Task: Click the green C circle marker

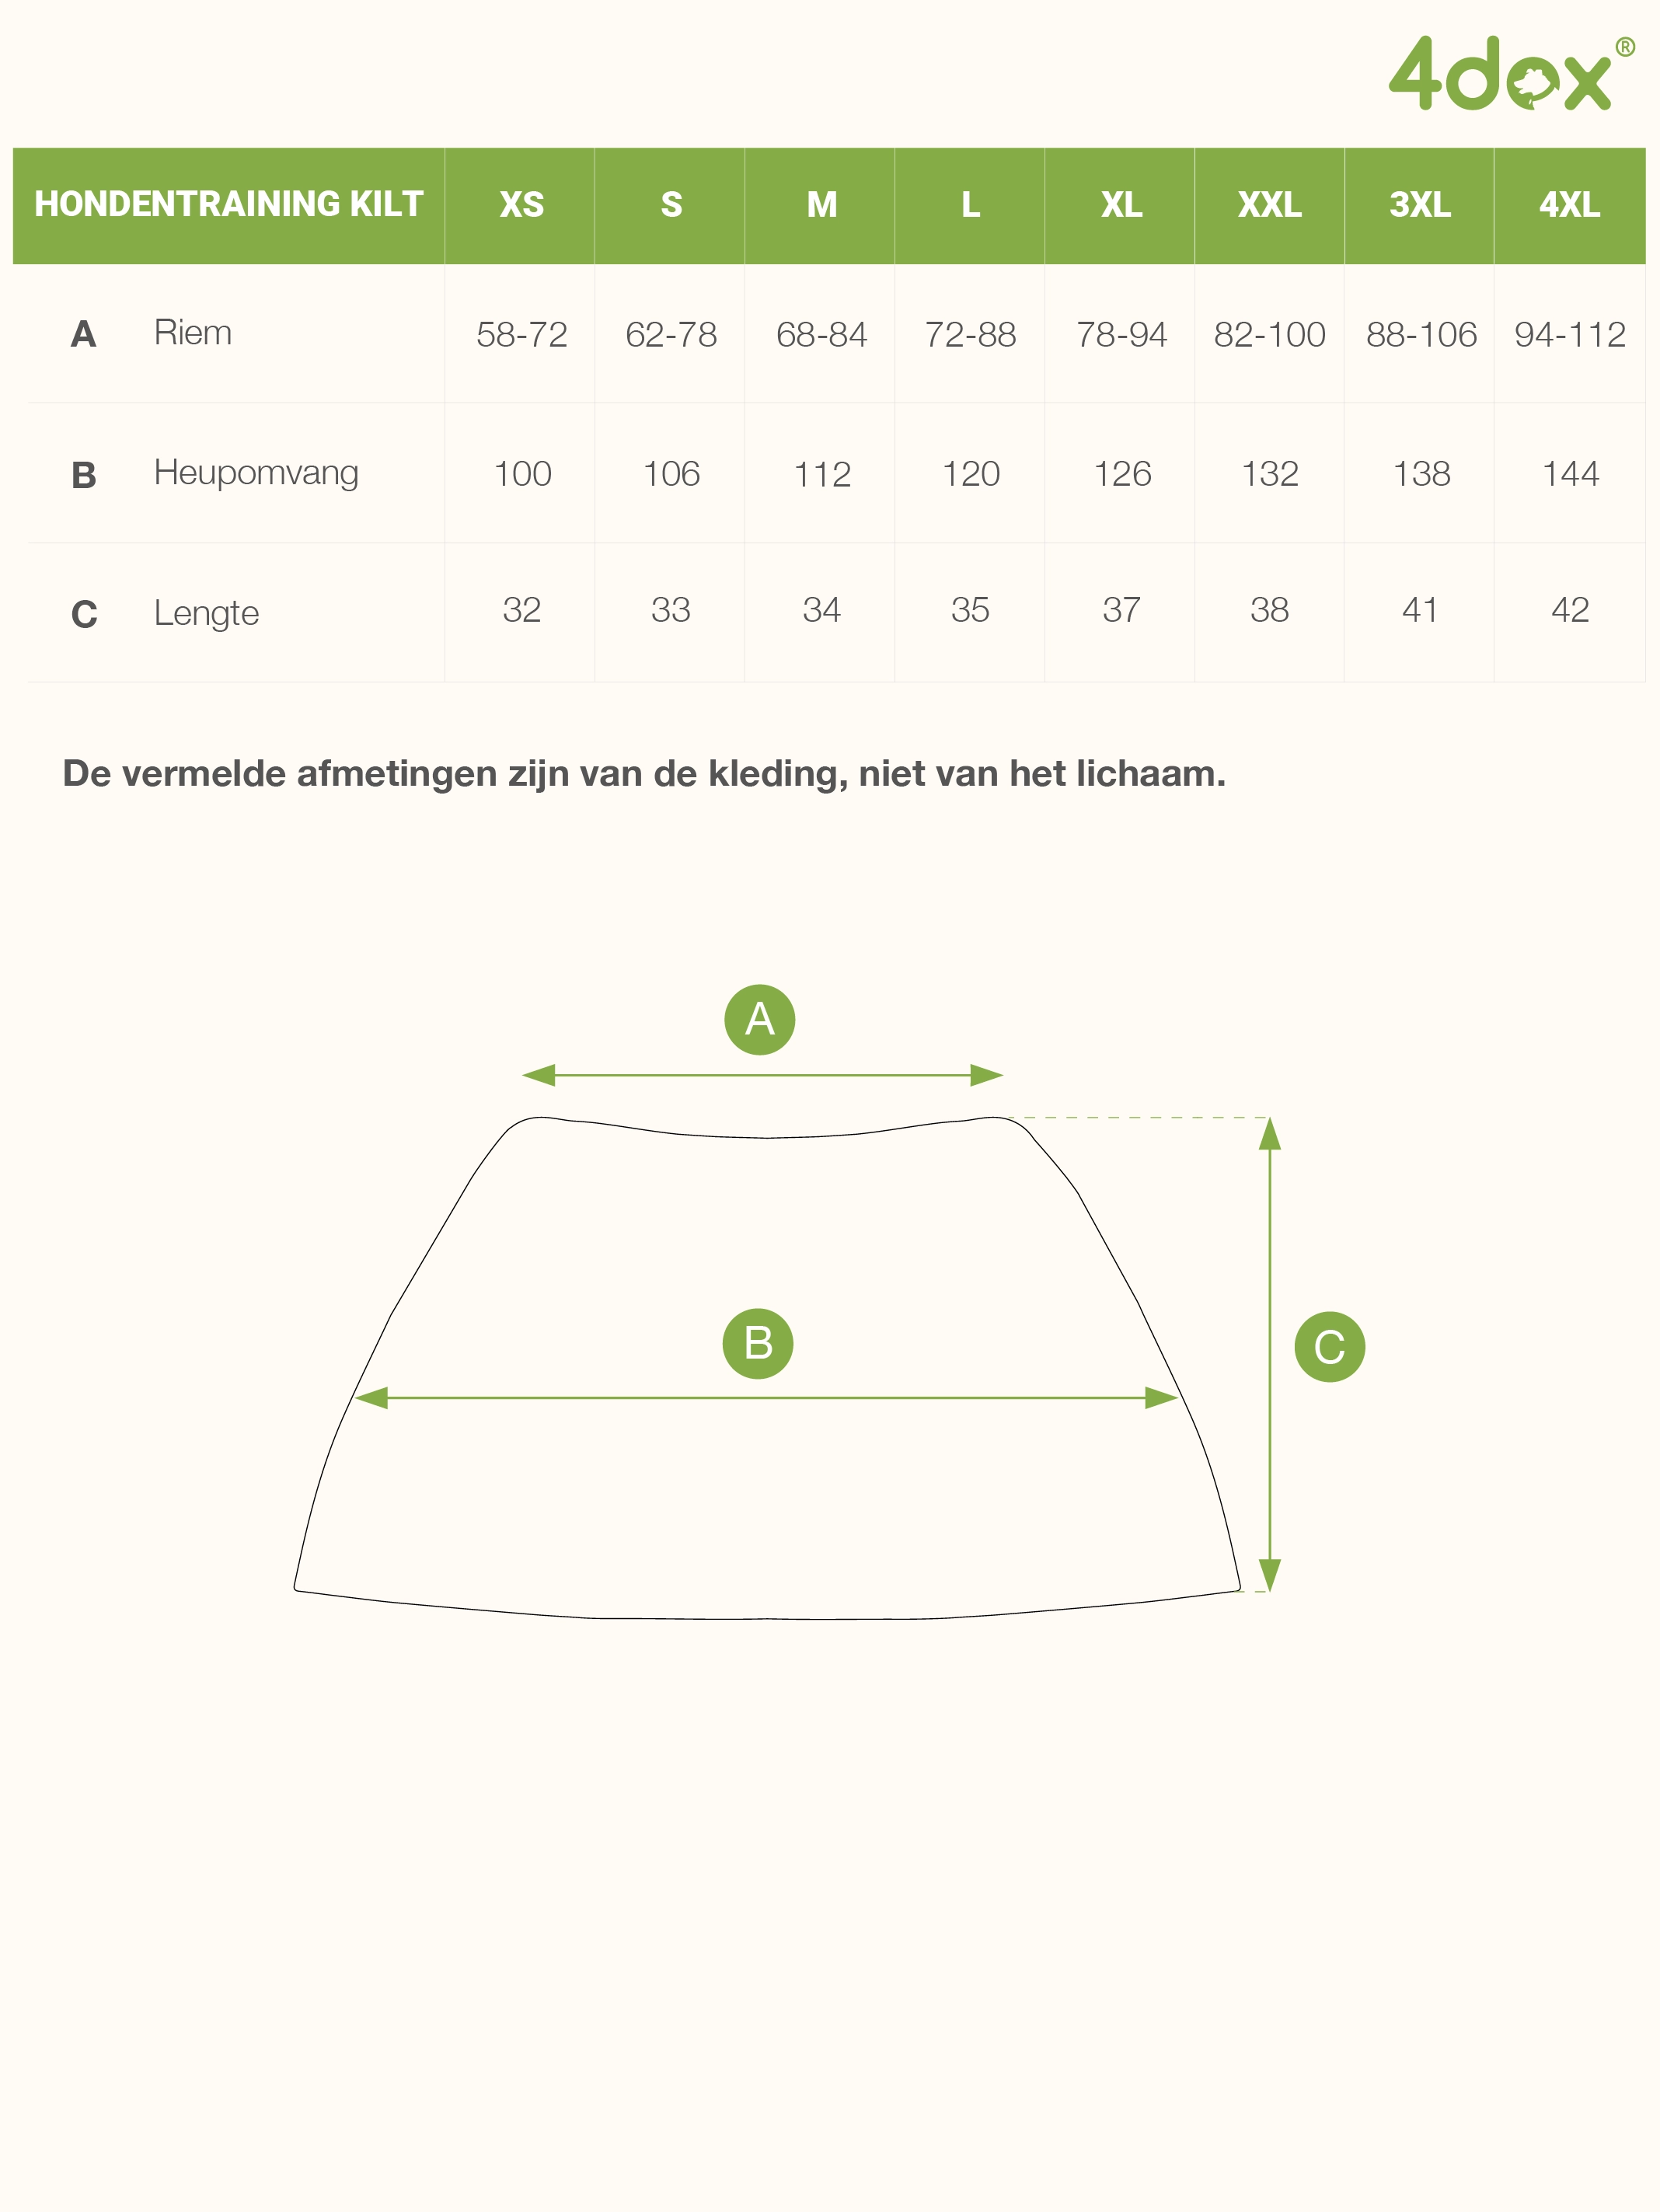Action: click(x=1329, y=1347)
